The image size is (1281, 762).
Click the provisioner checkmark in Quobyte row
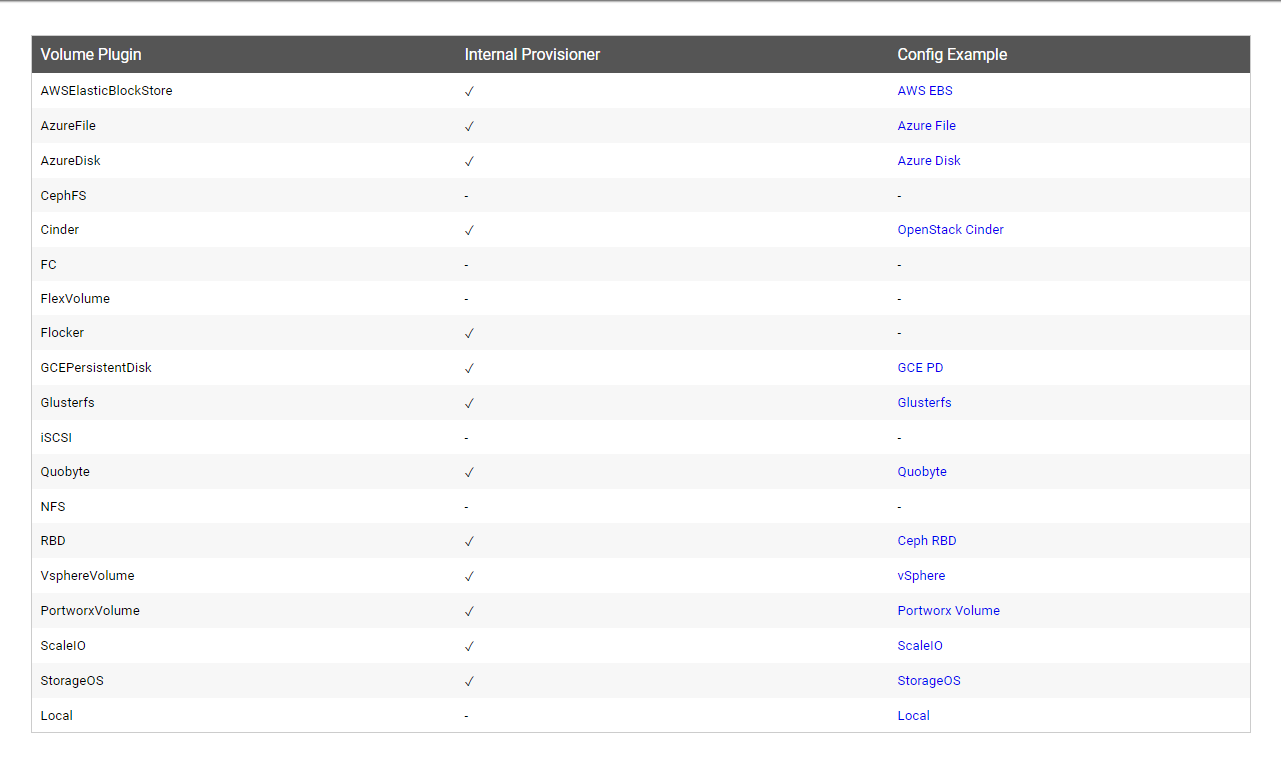tap(469, 472)
